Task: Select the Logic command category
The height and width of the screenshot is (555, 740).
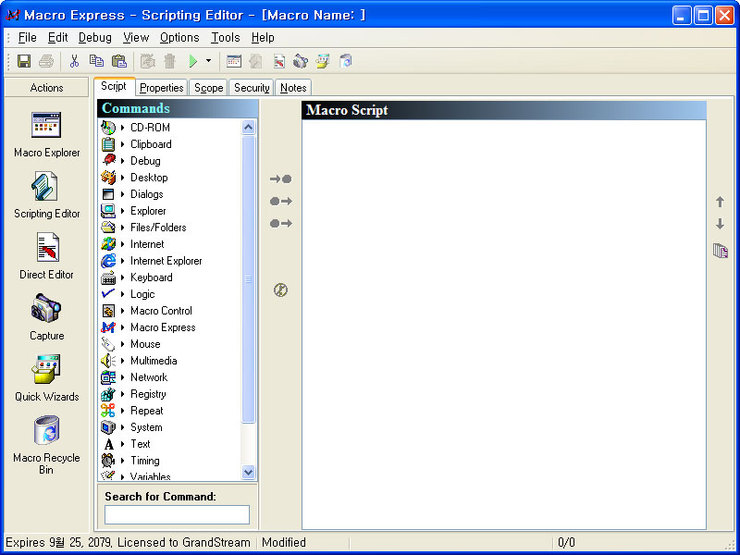Action: [x=143, y=294]
